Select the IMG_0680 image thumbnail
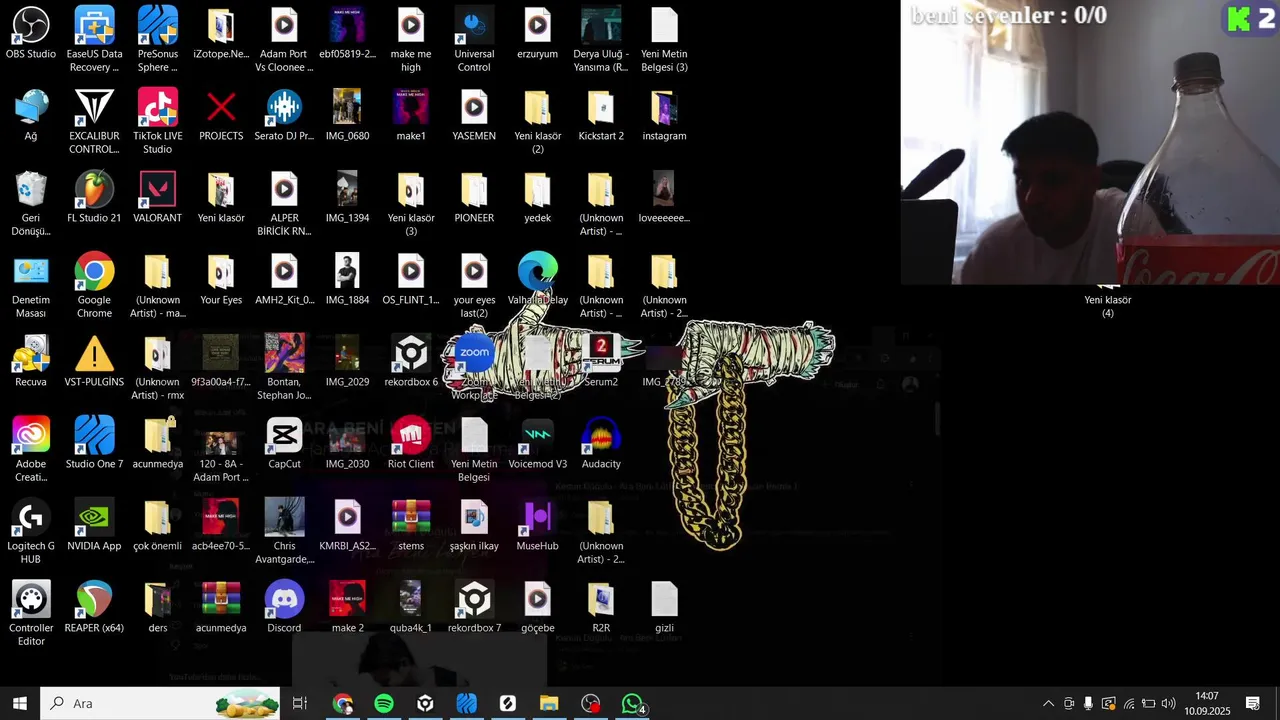This screenshot has height=720, width=1280. [347, 115]
